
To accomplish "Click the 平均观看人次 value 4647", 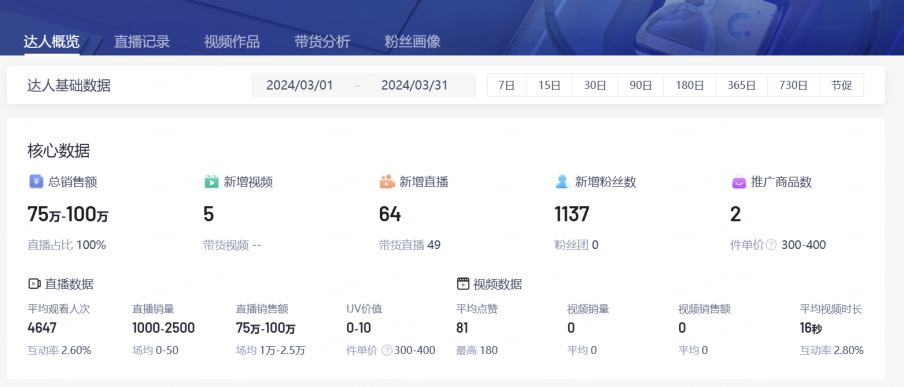I will tap(42, 328).
